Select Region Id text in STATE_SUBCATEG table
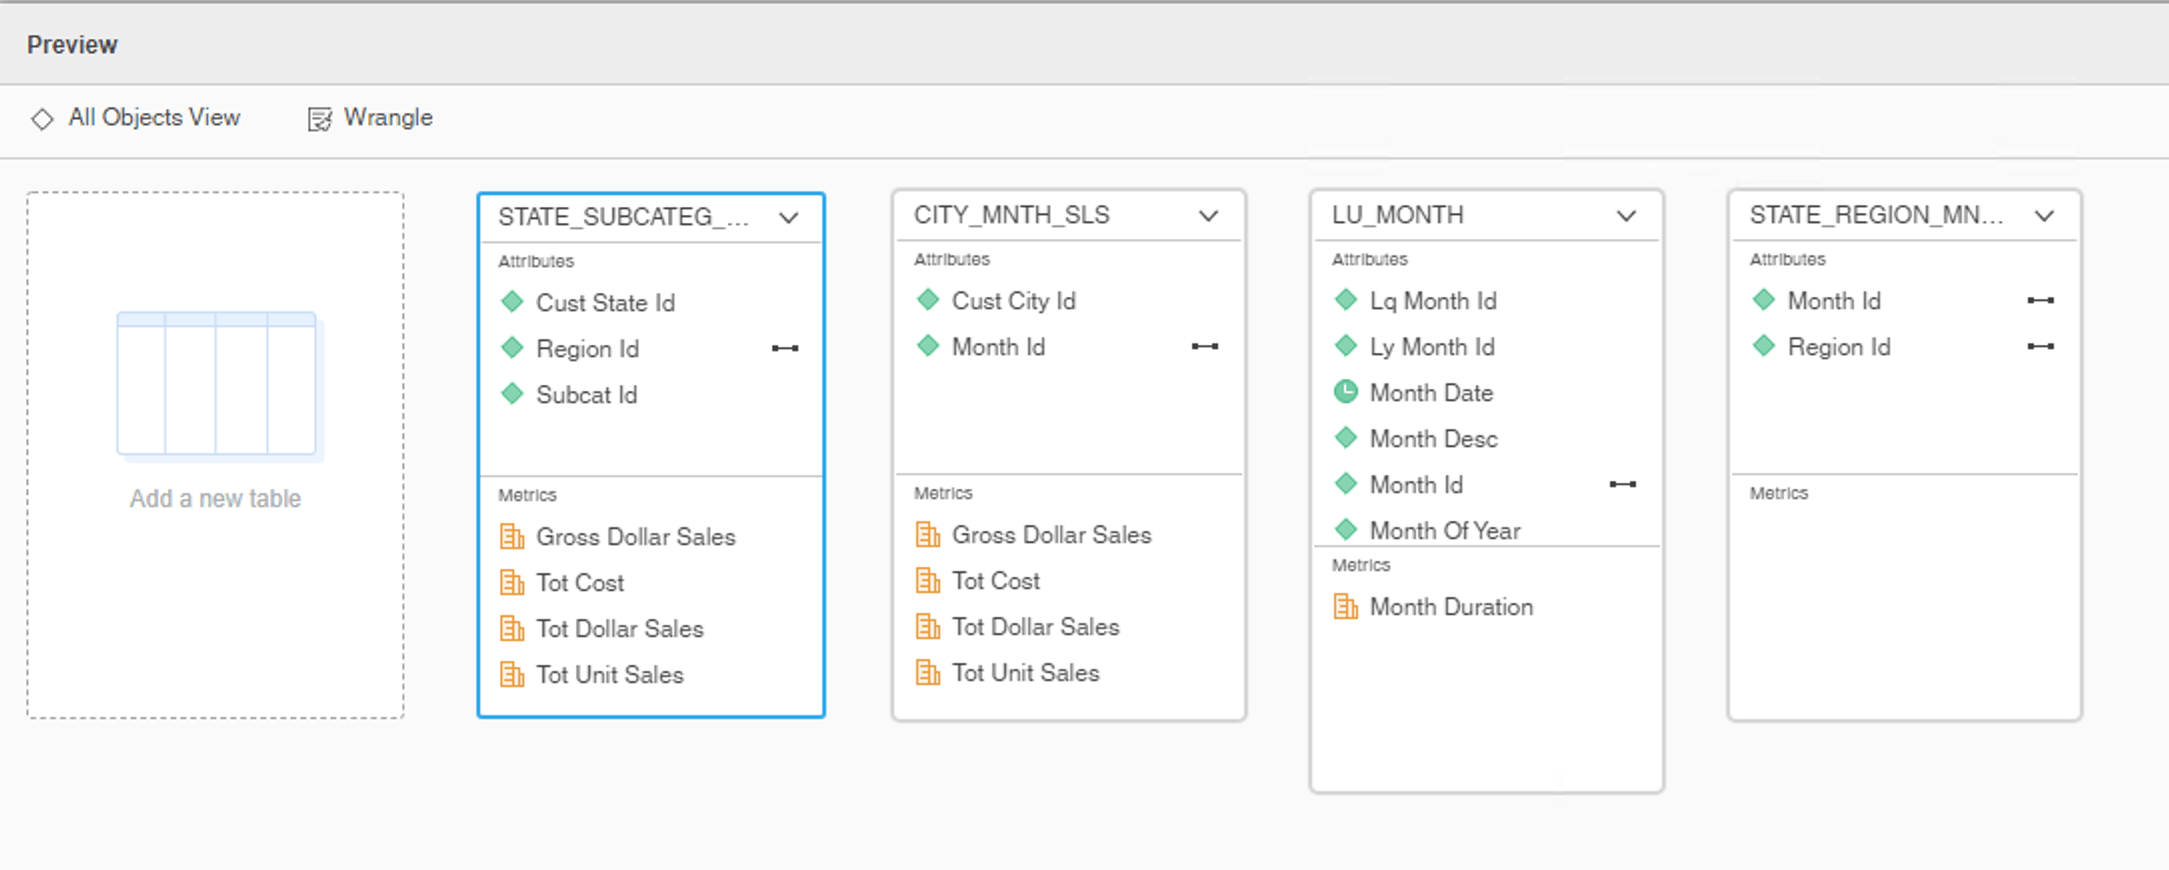The width and height of the screenshot is (2169, 870). coord(587,348)
